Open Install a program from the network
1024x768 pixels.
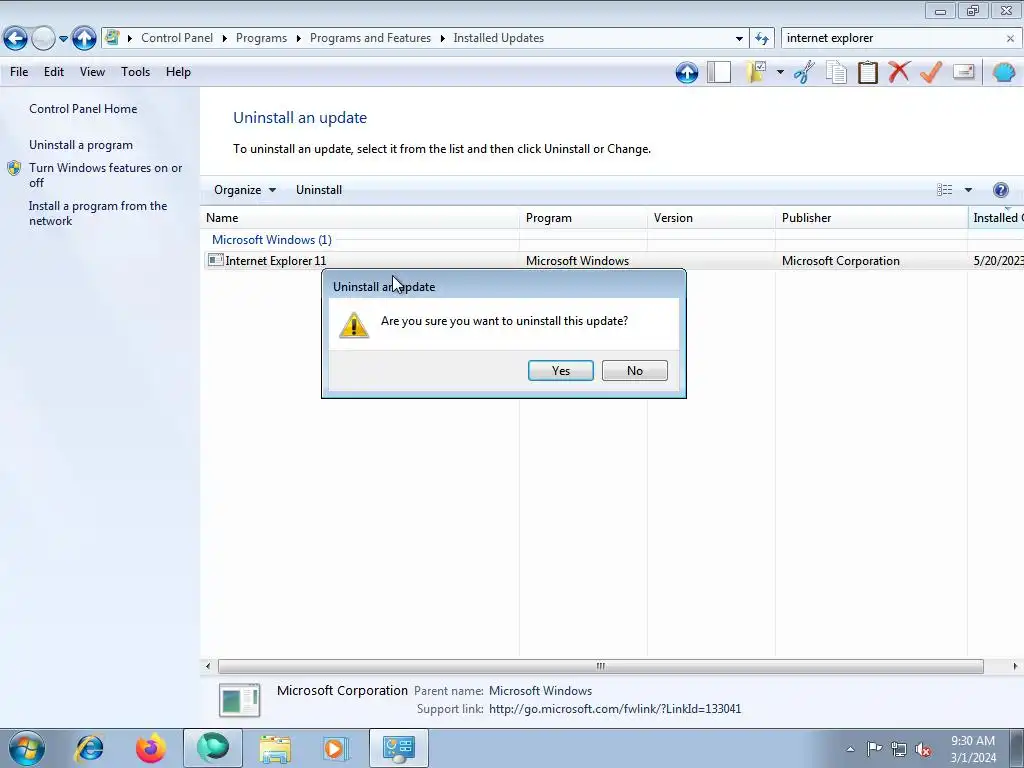pos(98,214)
